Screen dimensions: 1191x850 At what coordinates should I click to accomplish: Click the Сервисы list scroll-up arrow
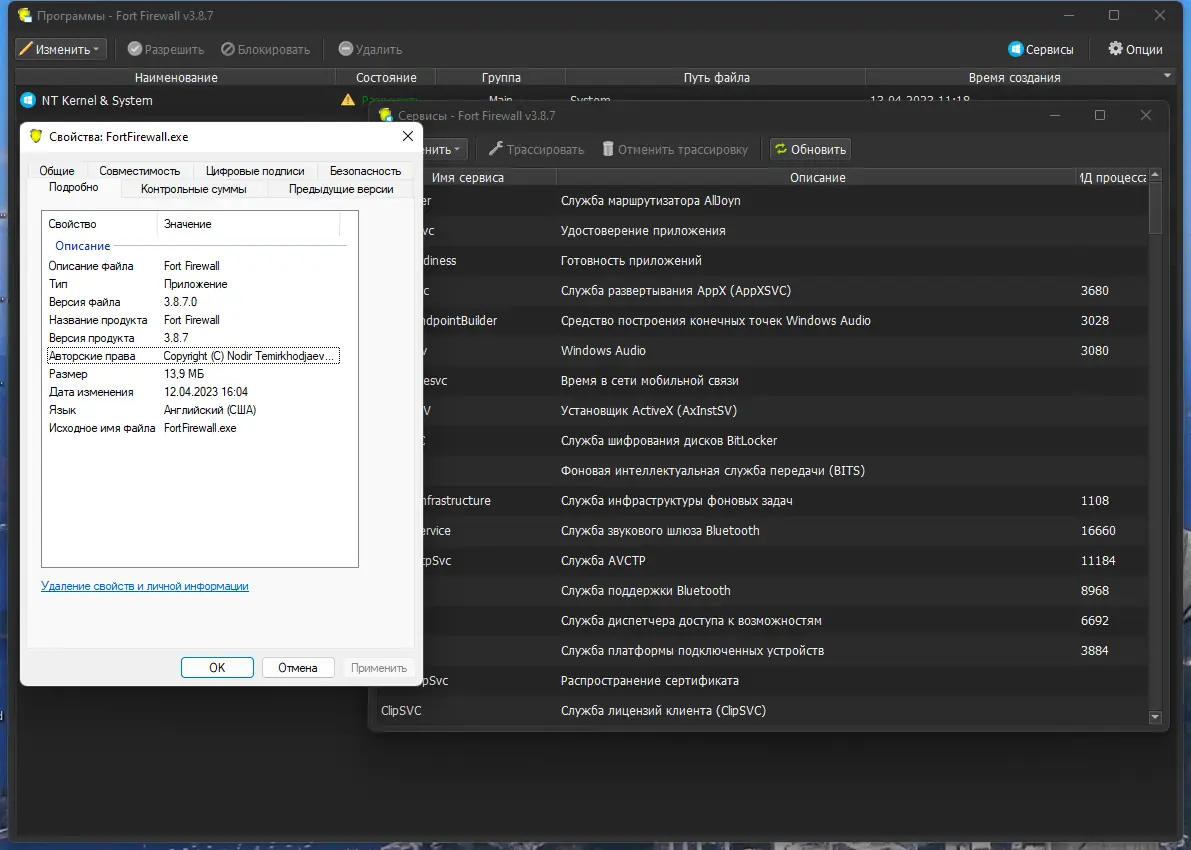1155,175
